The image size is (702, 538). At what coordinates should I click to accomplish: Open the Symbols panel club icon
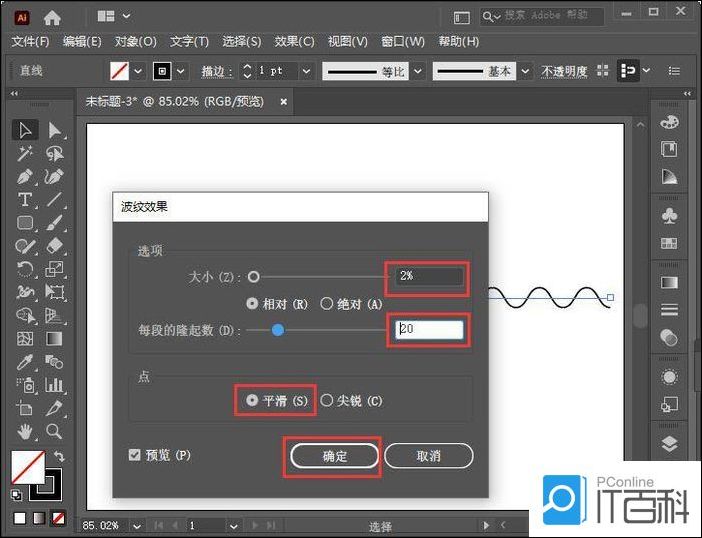coord(669,216)
